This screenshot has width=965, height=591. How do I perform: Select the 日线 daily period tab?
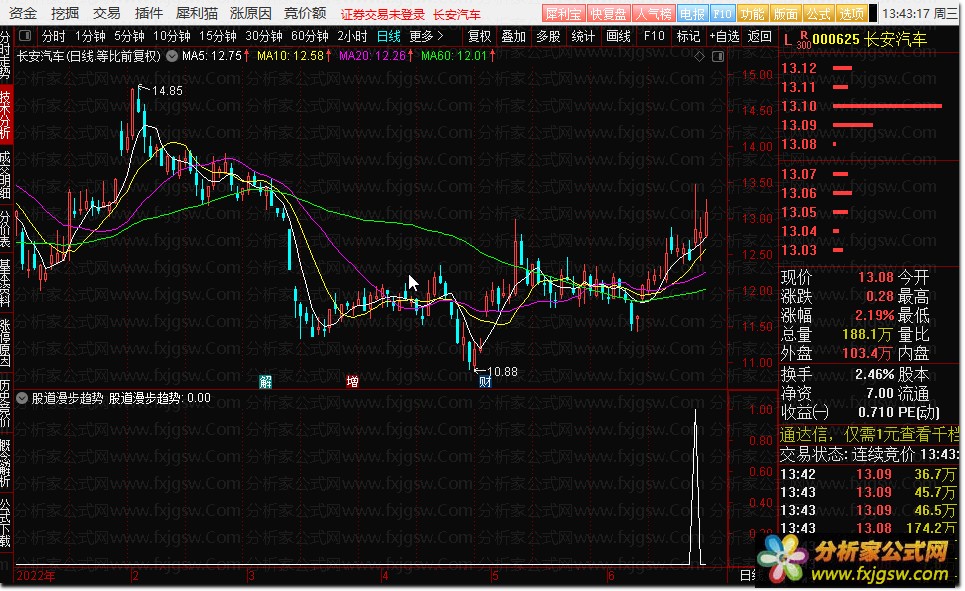tap(389, 36)
